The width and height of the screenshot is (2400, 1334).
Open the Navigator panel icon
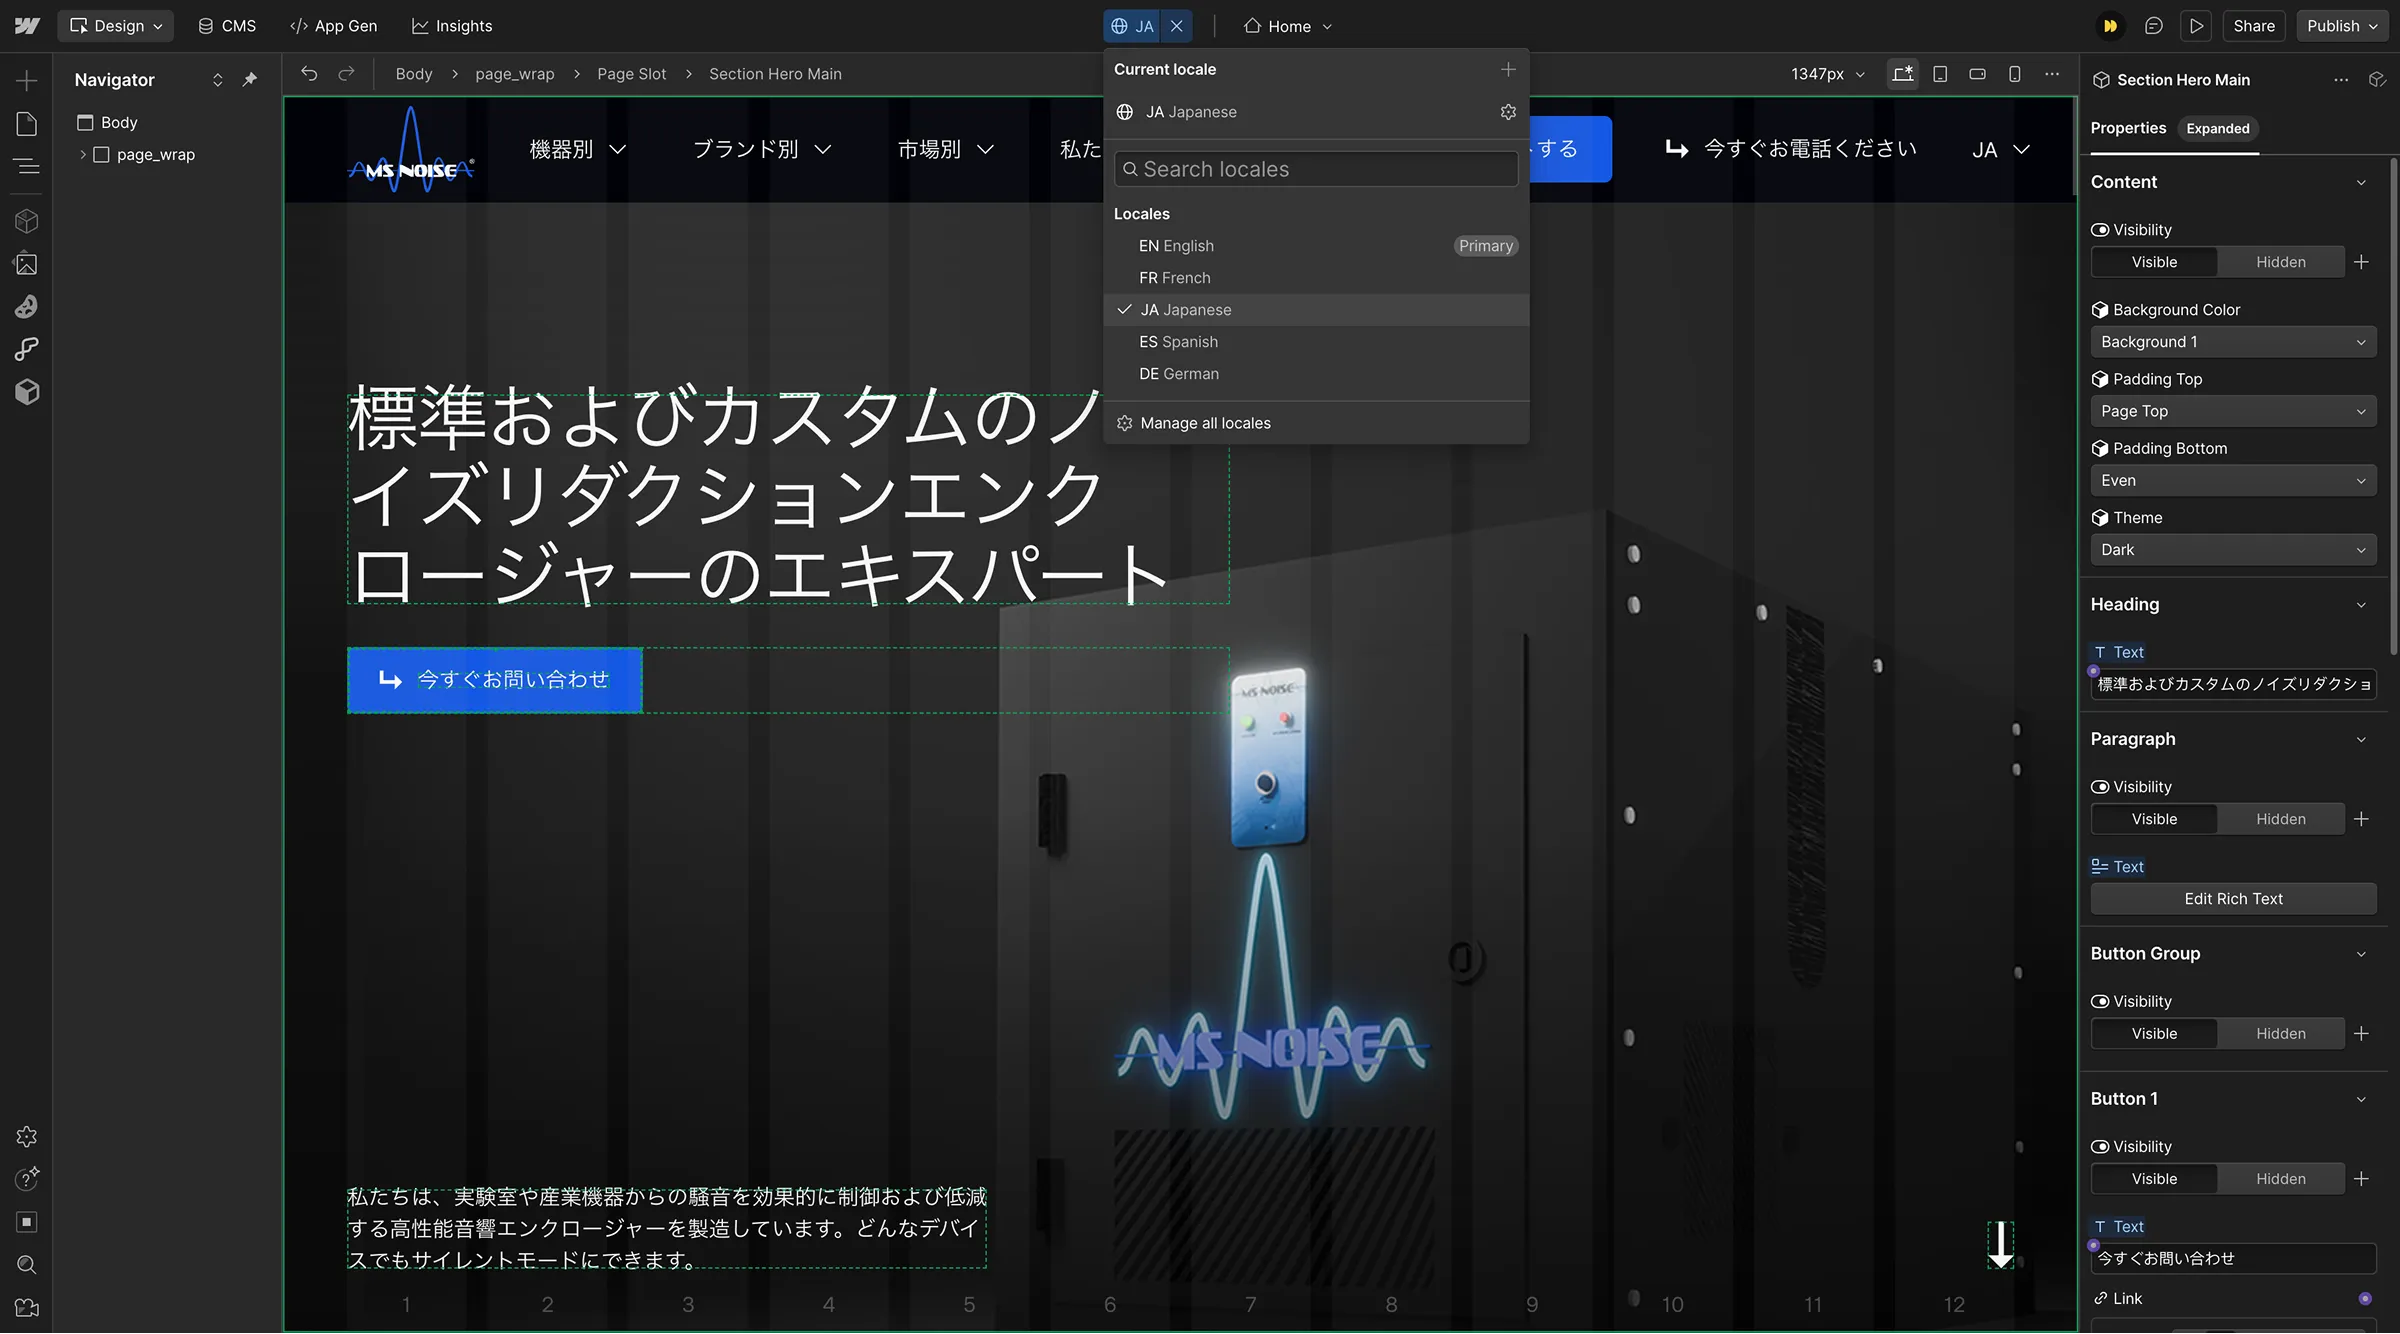click(27, 166)
